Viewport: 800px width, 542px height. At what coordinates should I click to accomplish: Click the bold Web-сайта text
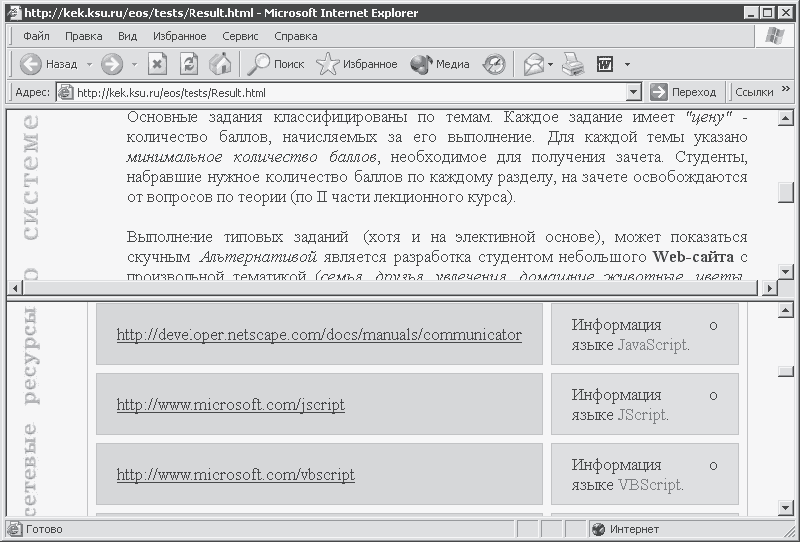pos(693,257)
